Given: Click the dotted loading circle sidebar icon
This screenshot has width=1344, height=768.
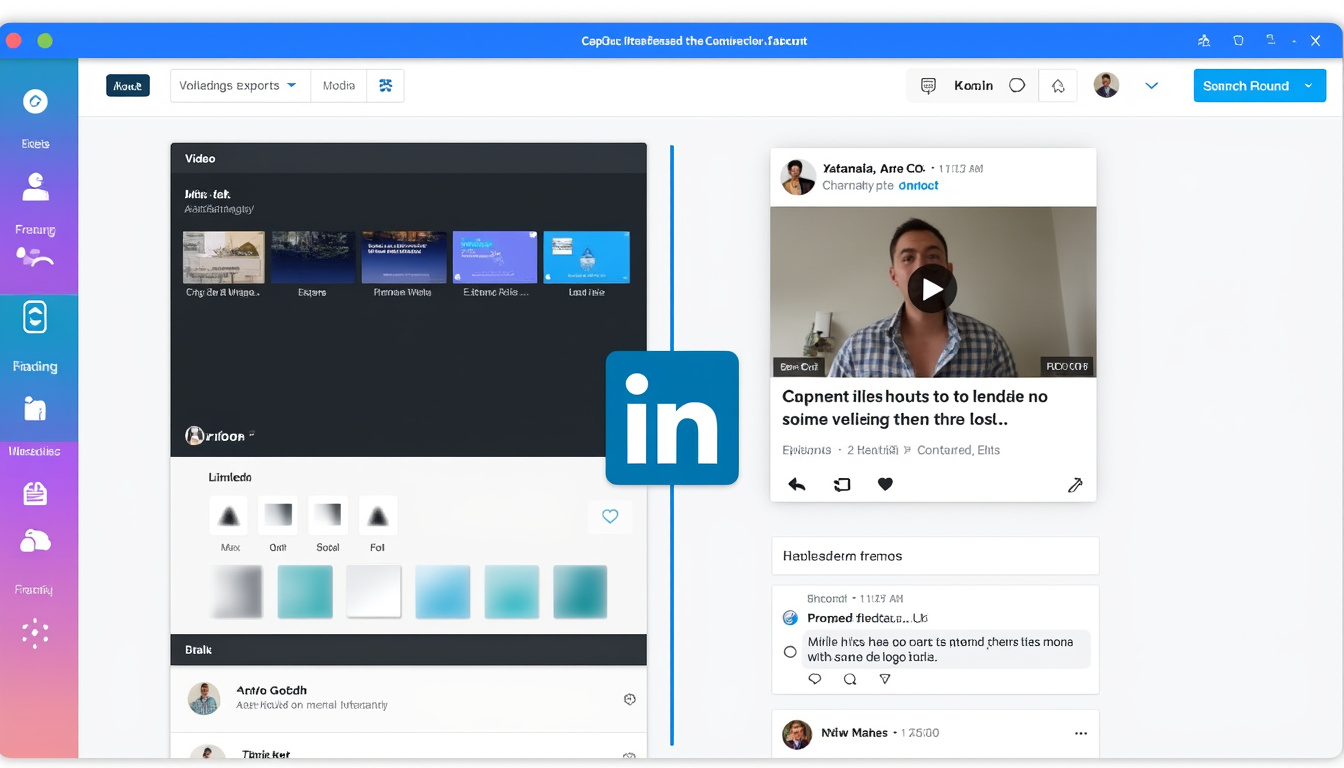Looking at the screenshot, I should pos(35,633).
